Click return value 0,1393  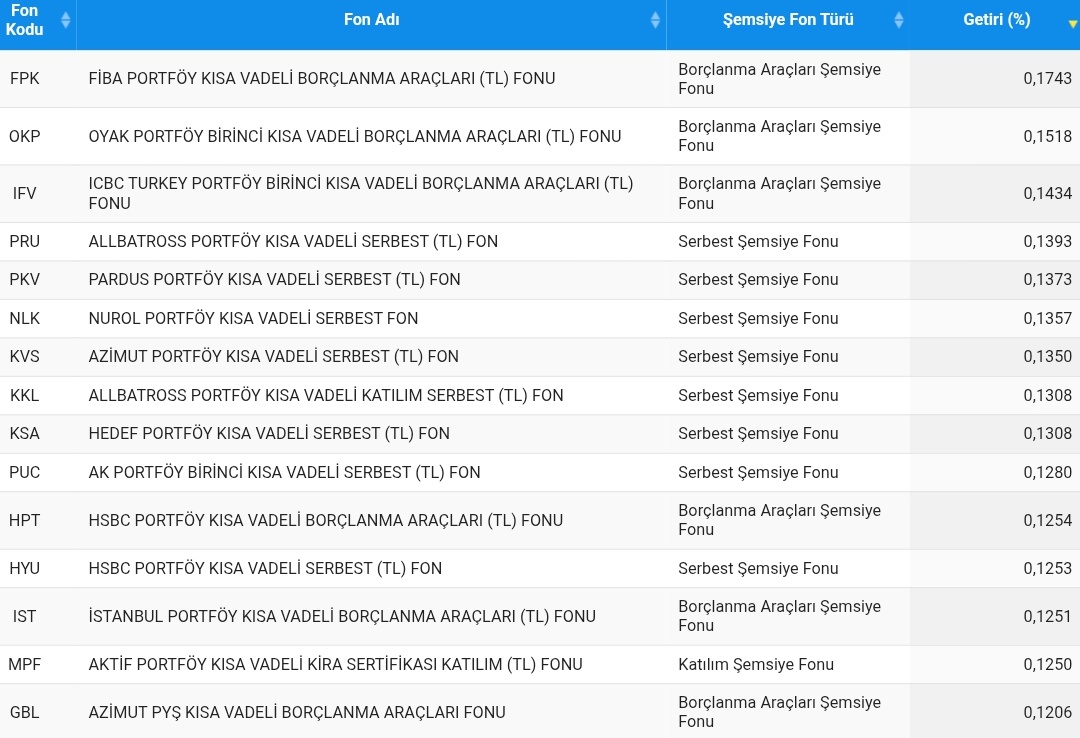tap(1048, 242)
